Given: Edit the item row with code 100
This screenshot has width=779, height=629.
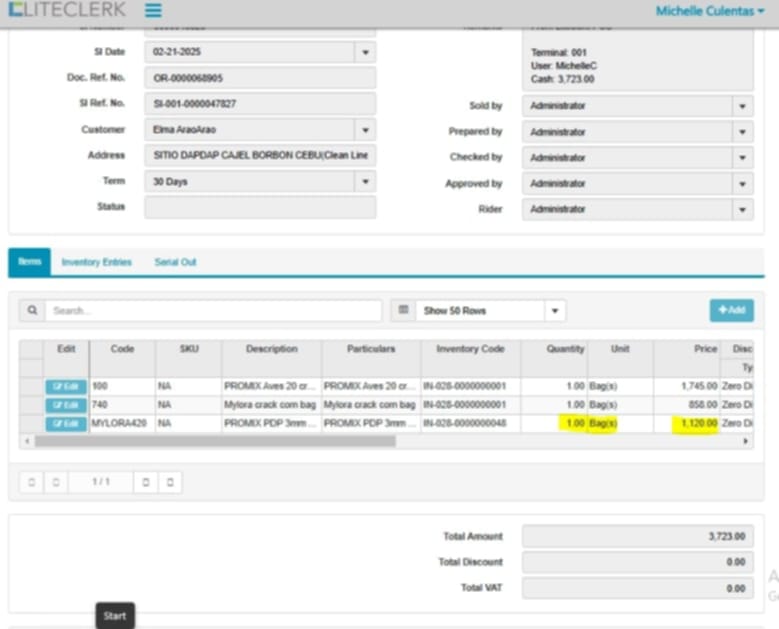Looking at the screenshot, I should 66,386.
